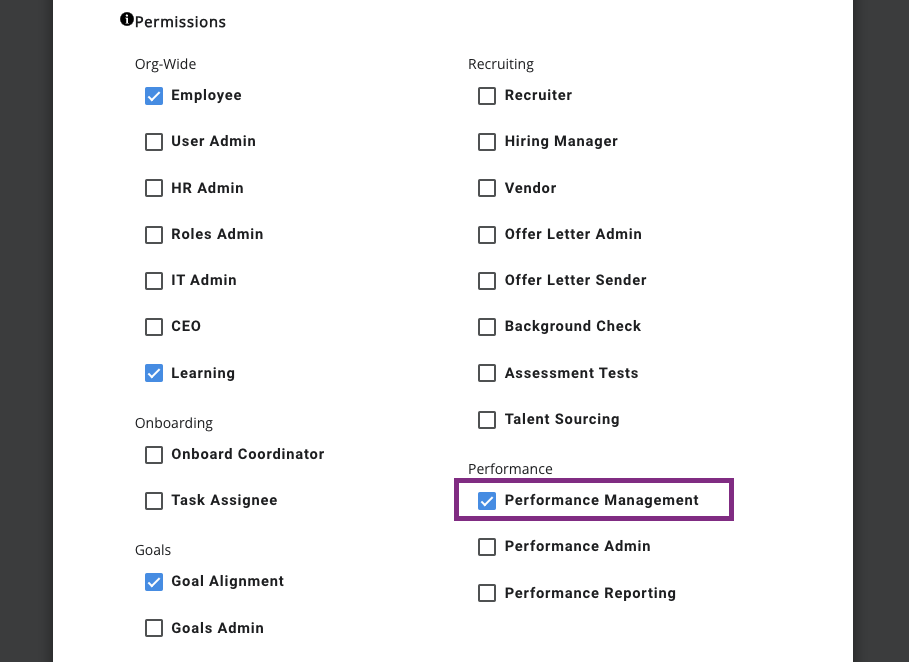Check the Performance Reporting checkbox
Viewport: 909px width, 662px height.
[x=487, y=594]
